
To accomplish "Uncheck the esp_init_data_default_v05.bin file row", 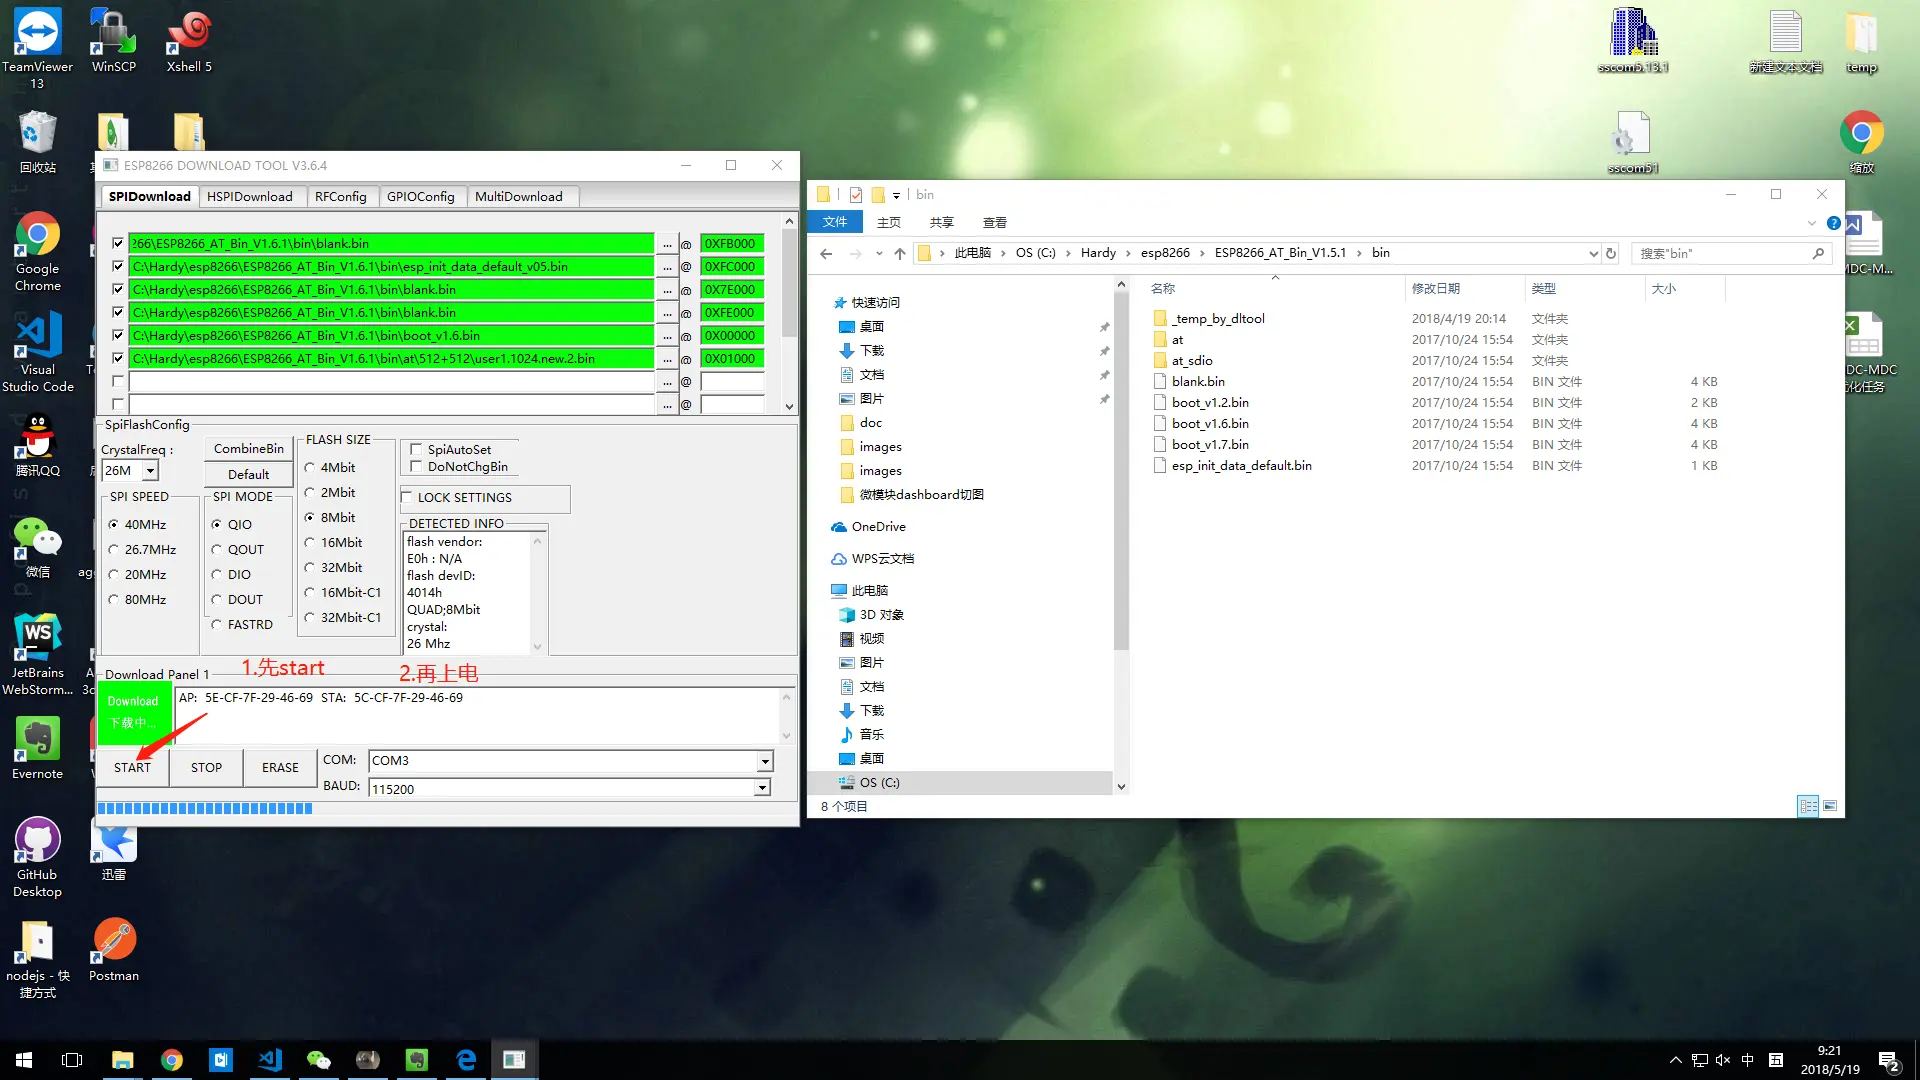I will pos(118,266).
